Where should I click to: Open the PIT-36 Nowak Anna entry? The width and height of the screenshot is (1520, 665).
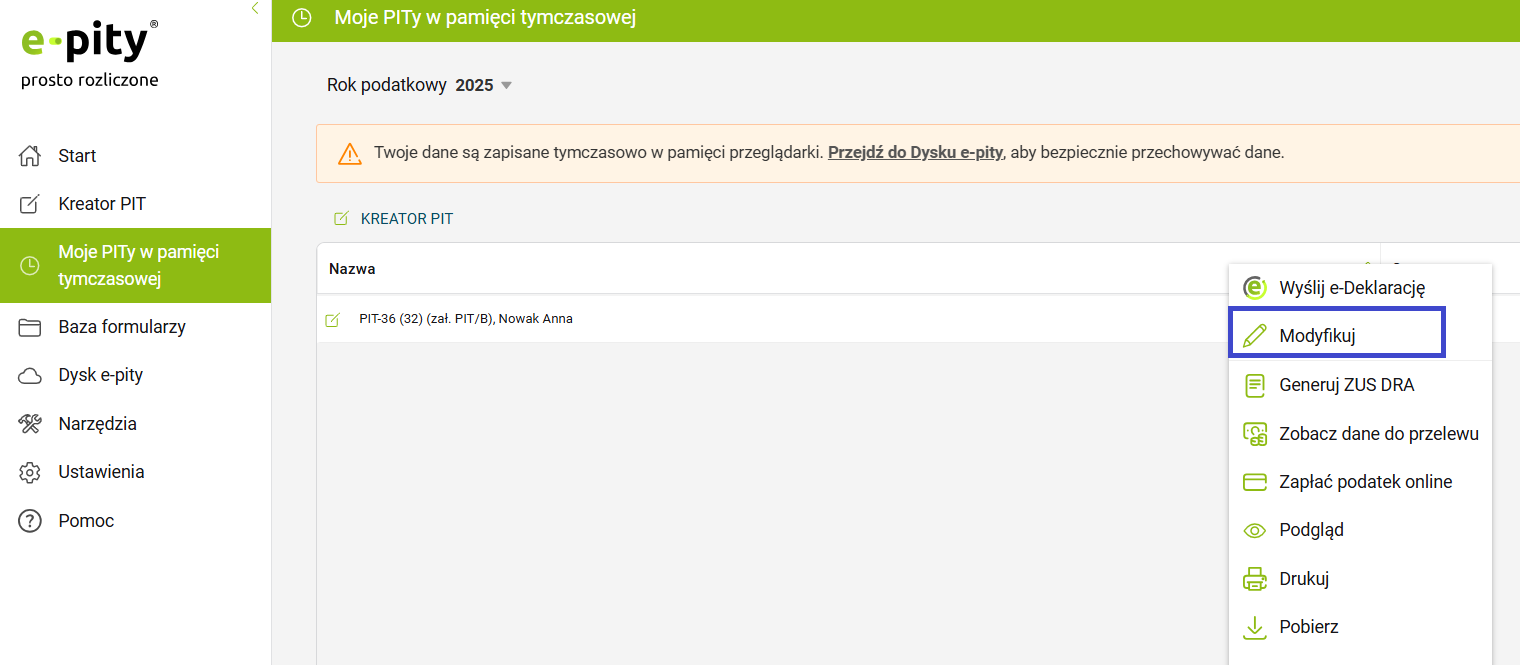[x=465, y=319]
